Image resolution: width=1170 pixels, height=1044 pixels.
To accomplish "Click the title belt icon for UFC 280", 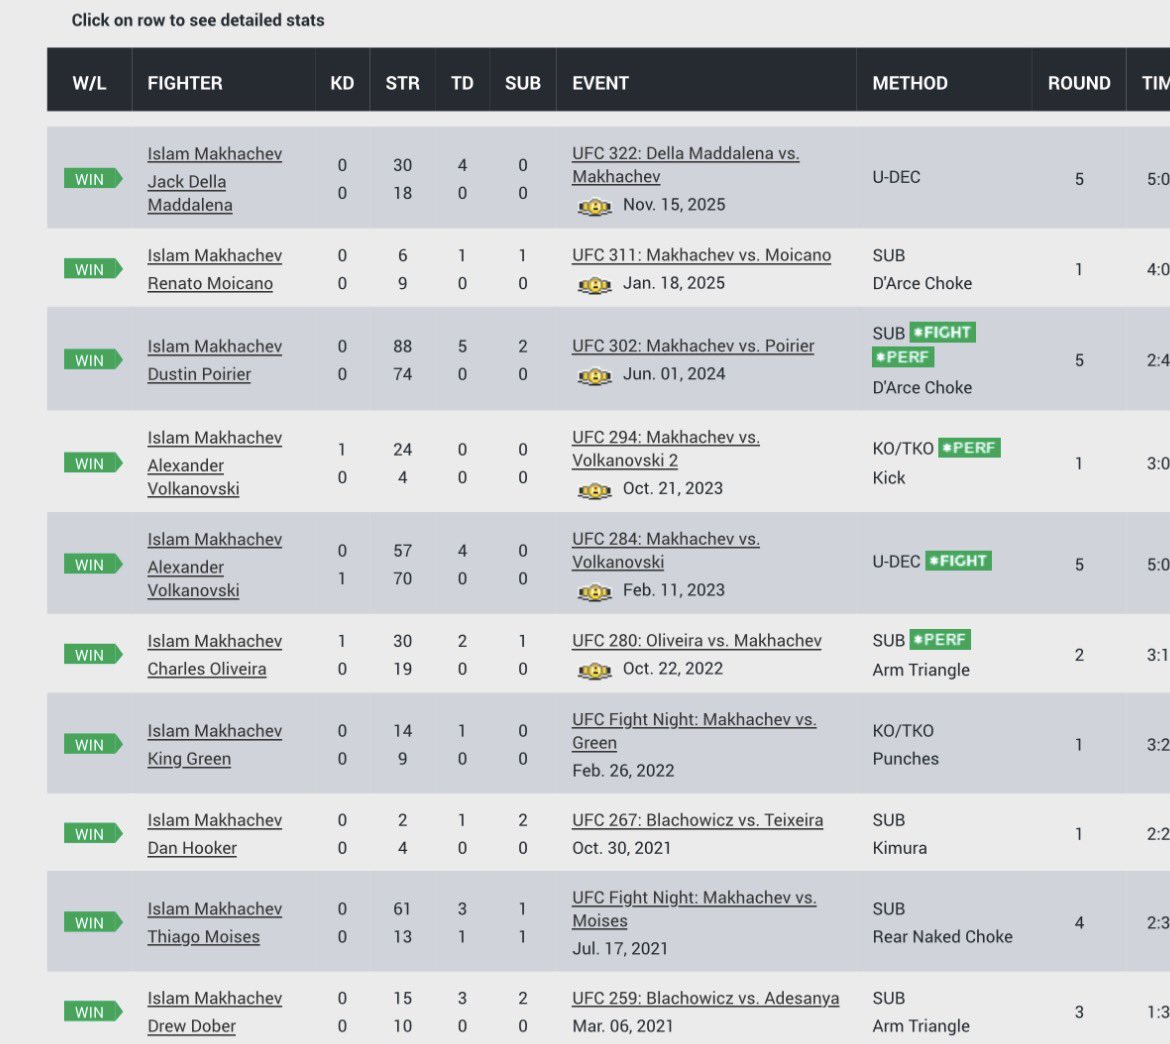I will [595, 671].
